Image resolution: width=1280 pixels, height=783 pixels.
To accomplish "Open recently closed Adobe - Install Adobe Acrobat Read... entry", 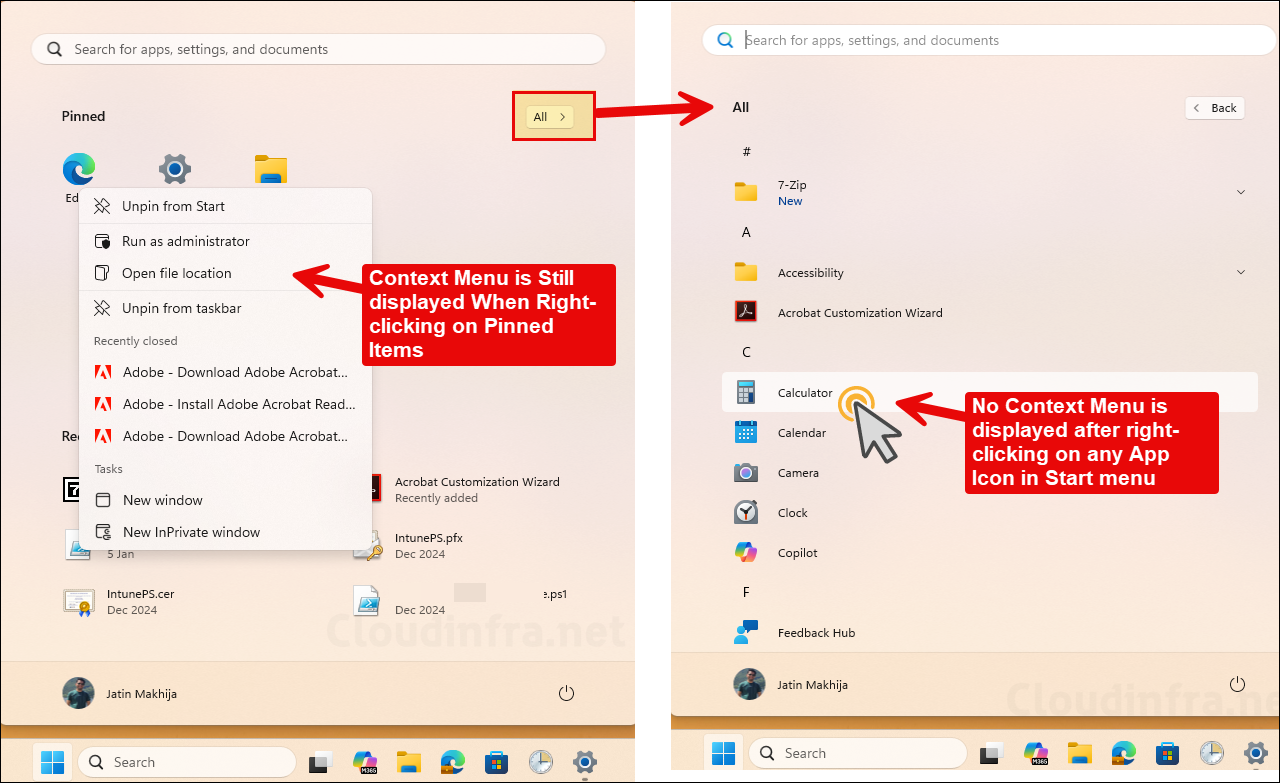I will (x=225, y=404).
